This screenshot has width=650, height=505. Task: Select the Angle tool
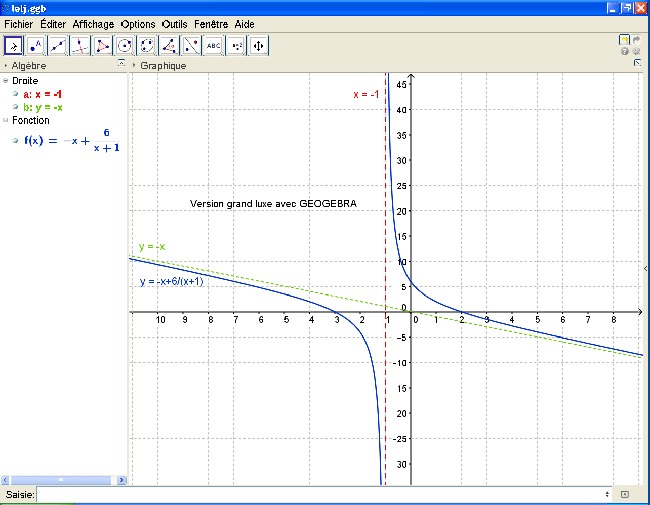click(x=169, y=46)
